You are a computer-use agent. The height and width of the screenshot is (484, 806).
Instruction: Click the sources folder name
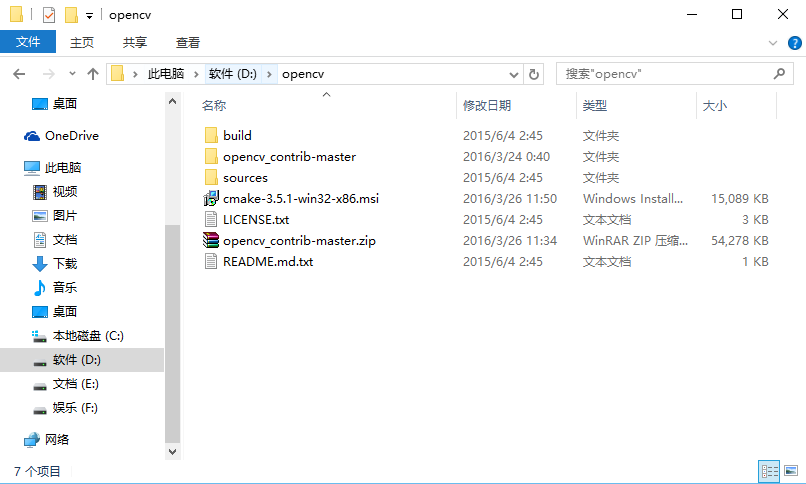coord(245,178)
